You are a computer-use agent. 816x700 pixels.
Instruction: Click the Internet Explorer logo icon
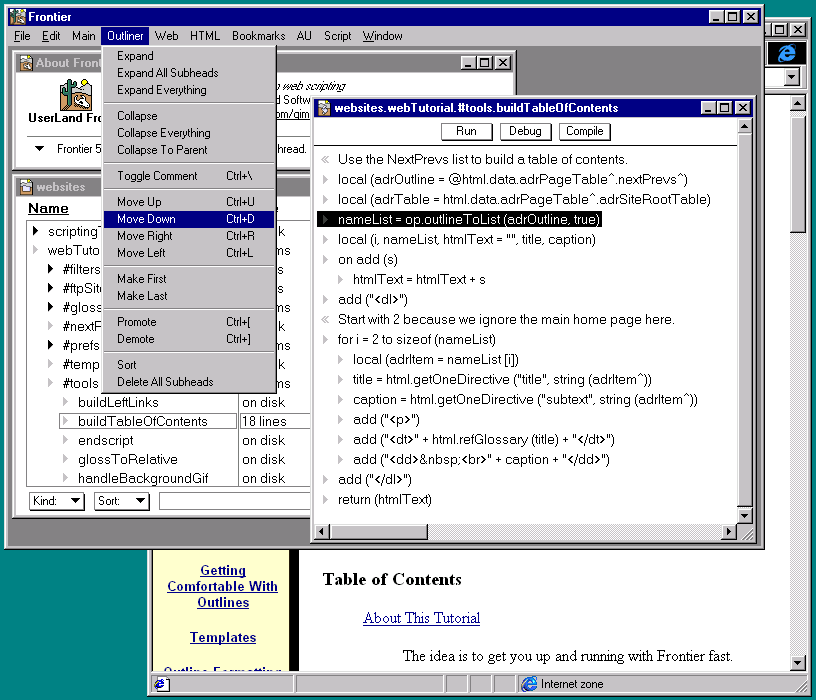786,52
